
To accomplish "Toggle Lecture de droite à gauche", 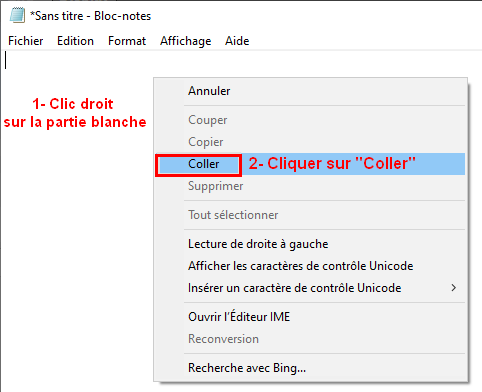I will [x=310, y=244].
